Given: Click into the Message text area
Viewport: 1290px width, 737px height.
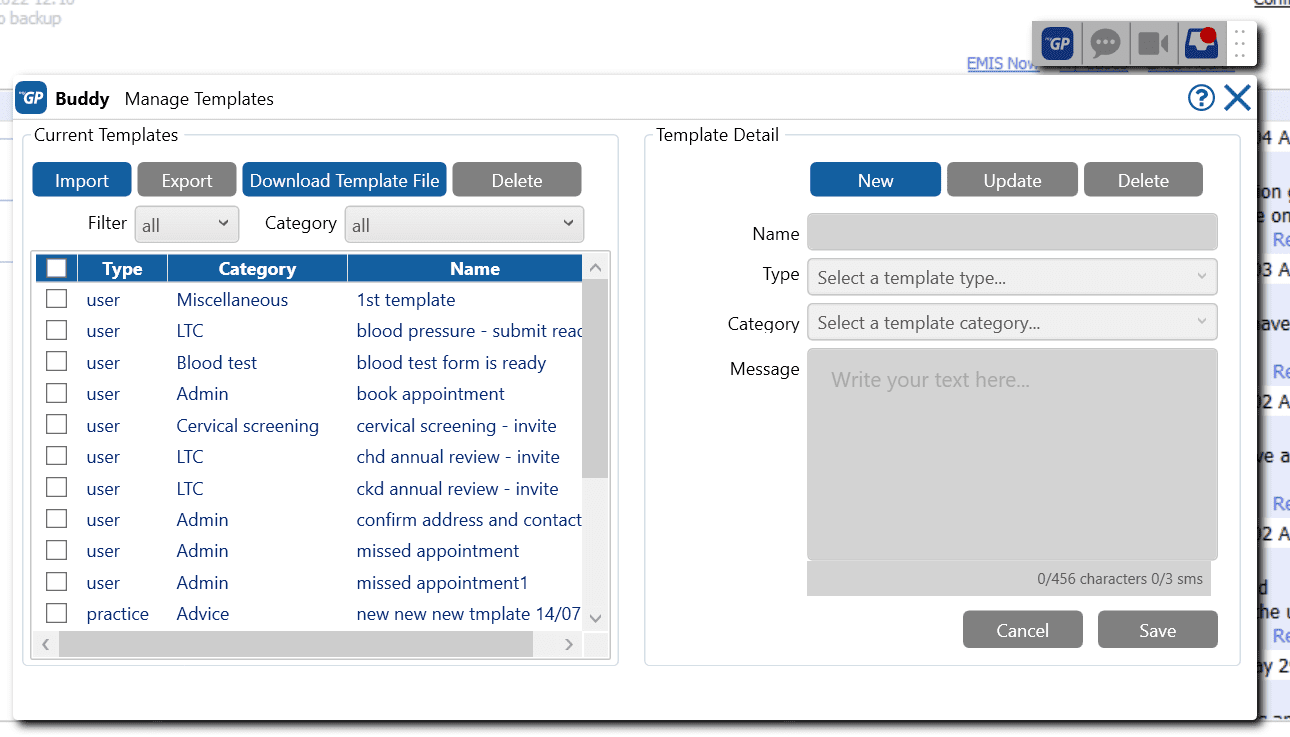Looking at the screenshot, I should (1012, 454).
